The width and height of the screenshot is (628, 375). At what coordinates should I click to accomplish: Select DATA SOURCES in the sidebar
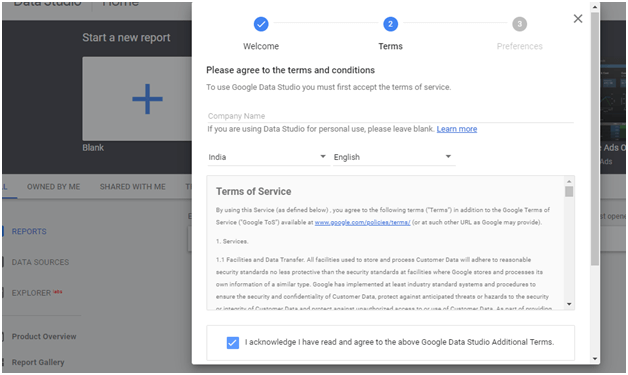tap(40, 262)
